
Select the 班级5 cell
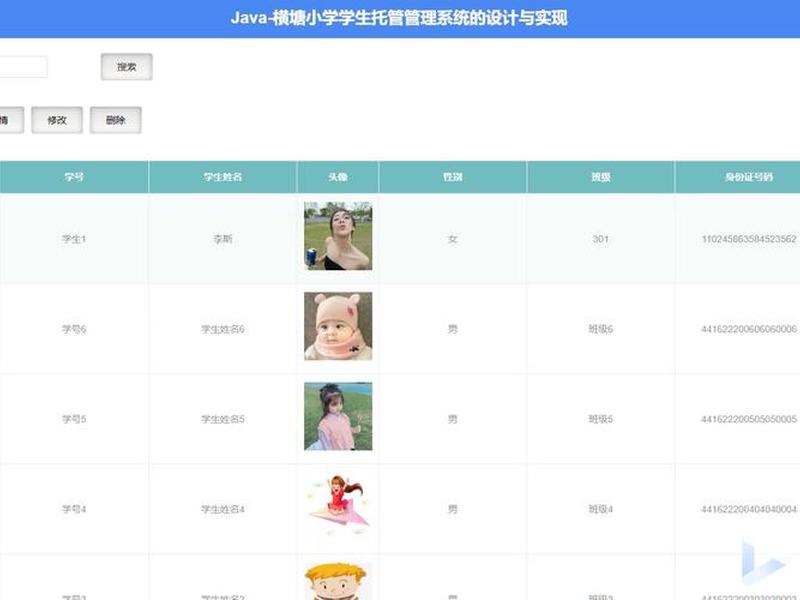[x=601, y=419]
